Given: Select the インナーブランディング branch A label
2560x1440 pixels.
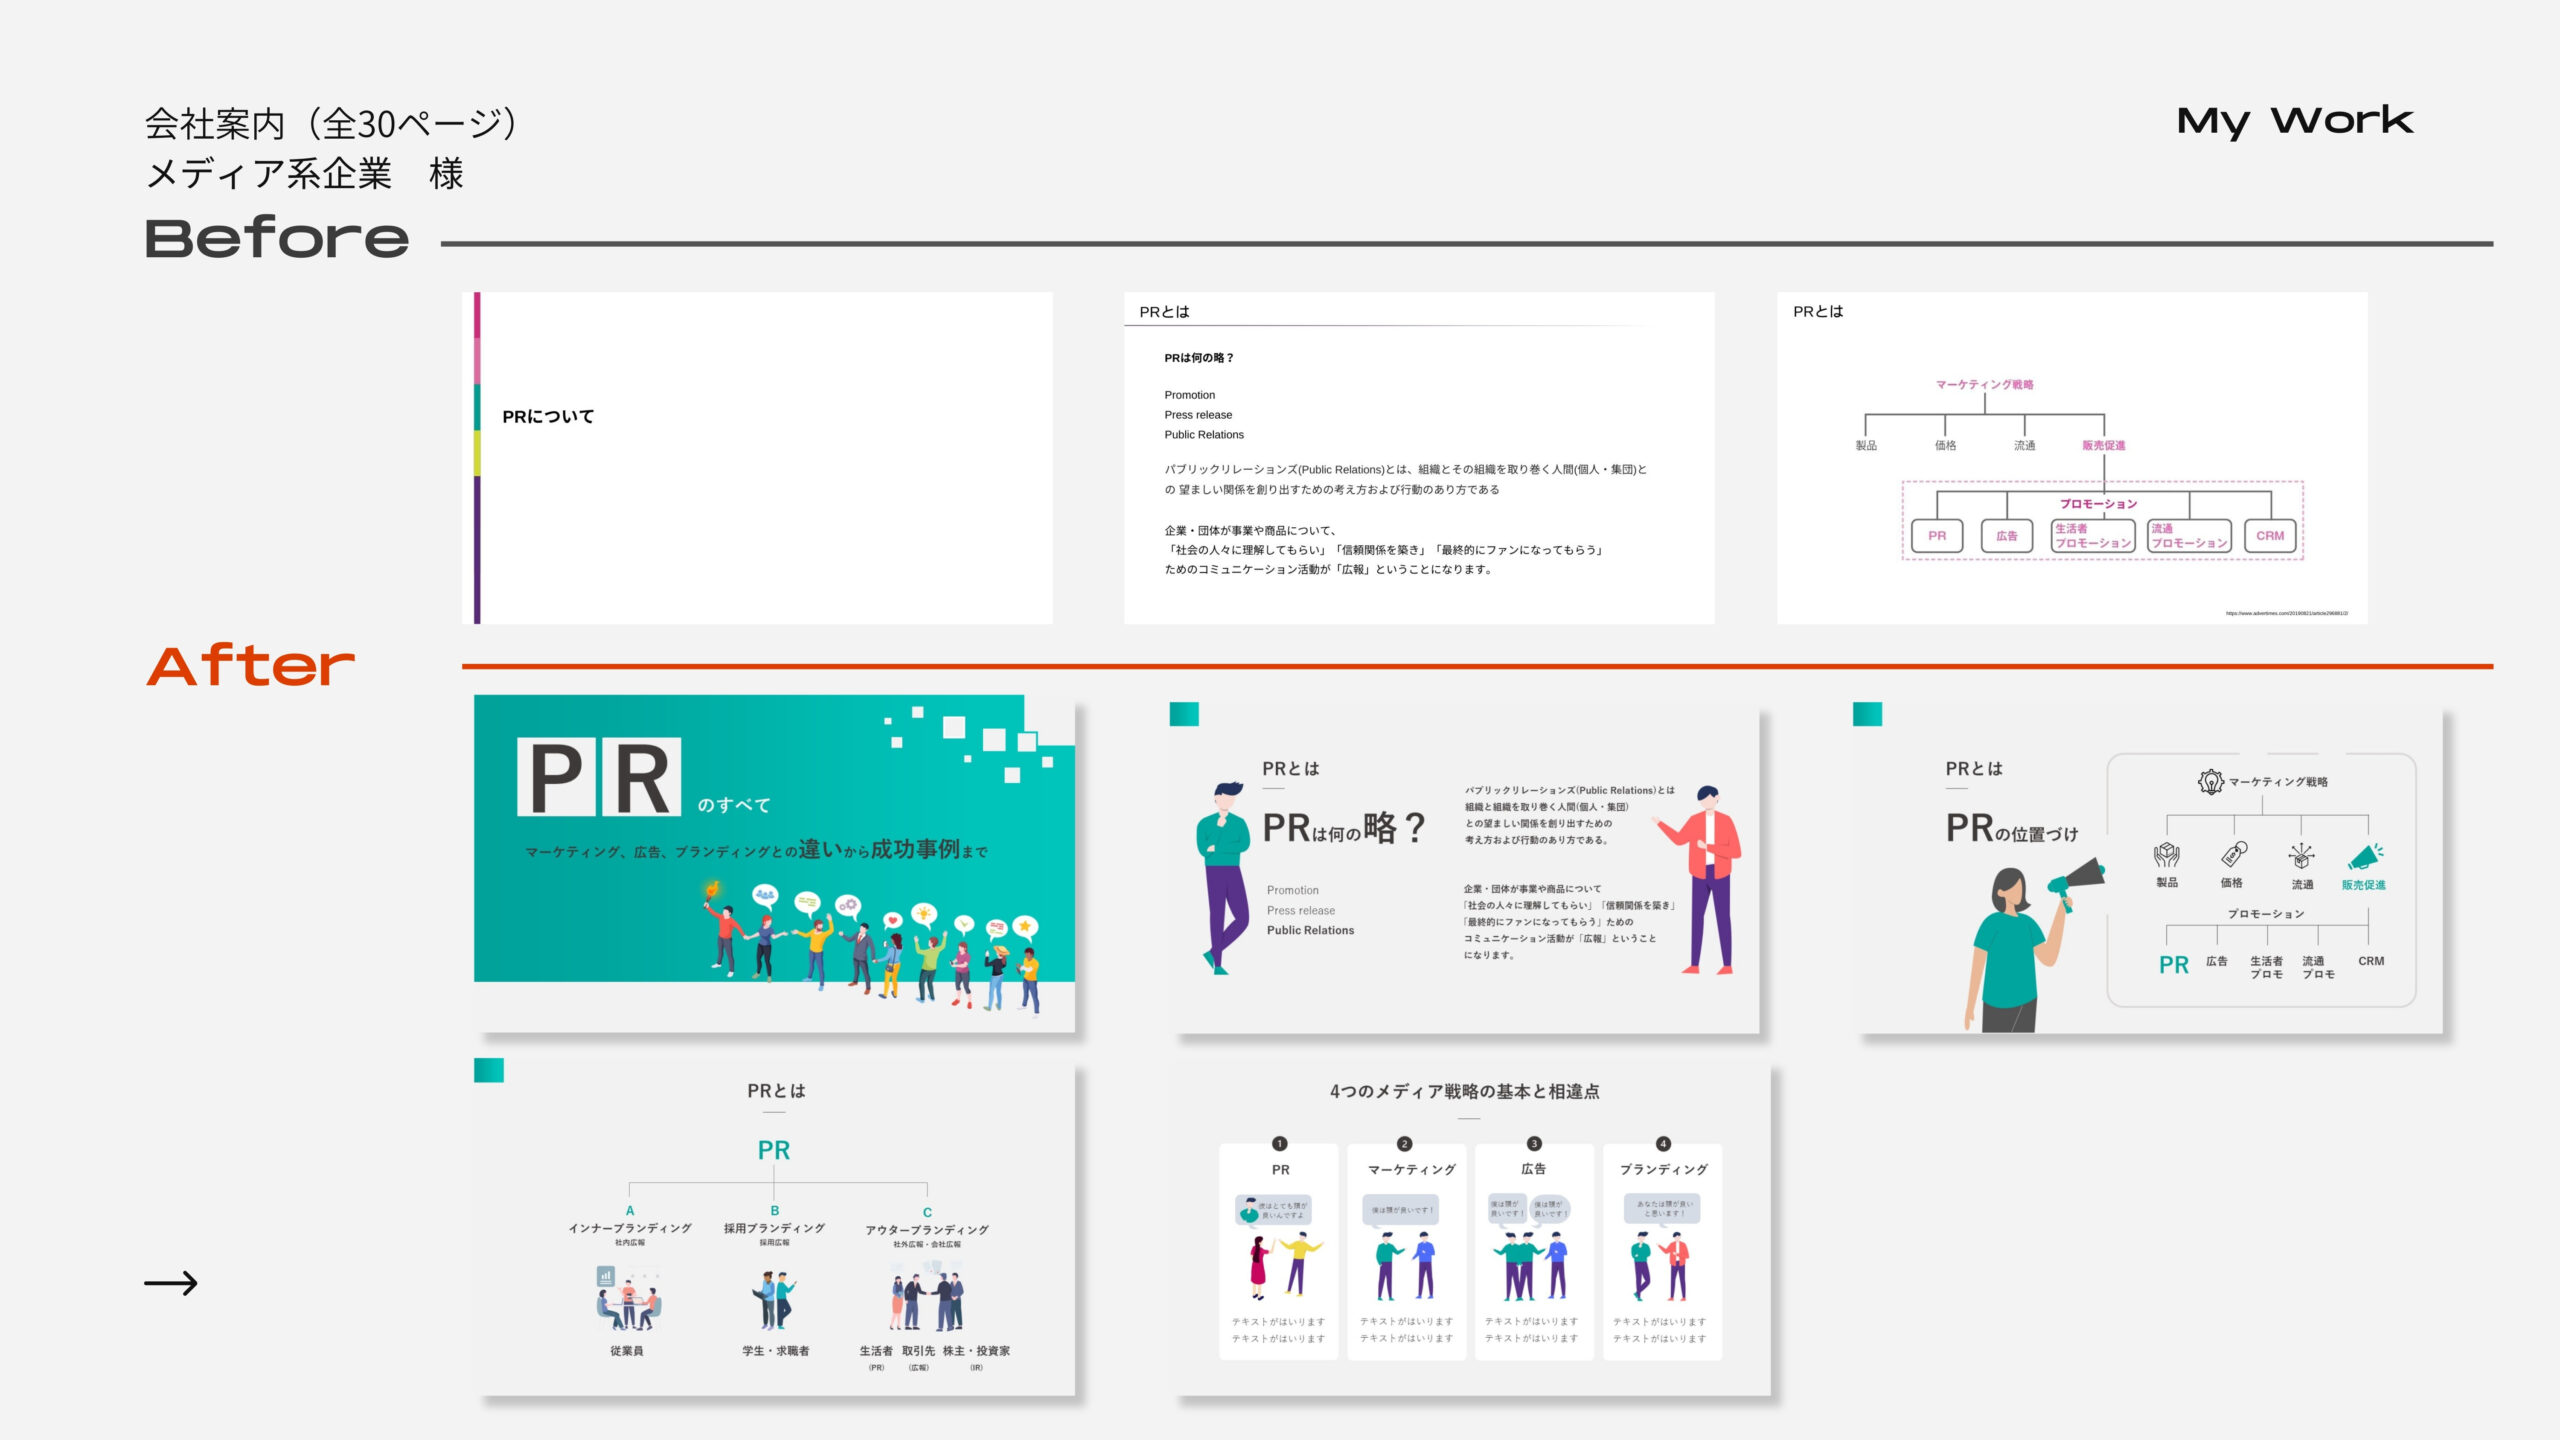Looking at the screenshot, I should click(630, 1227).
